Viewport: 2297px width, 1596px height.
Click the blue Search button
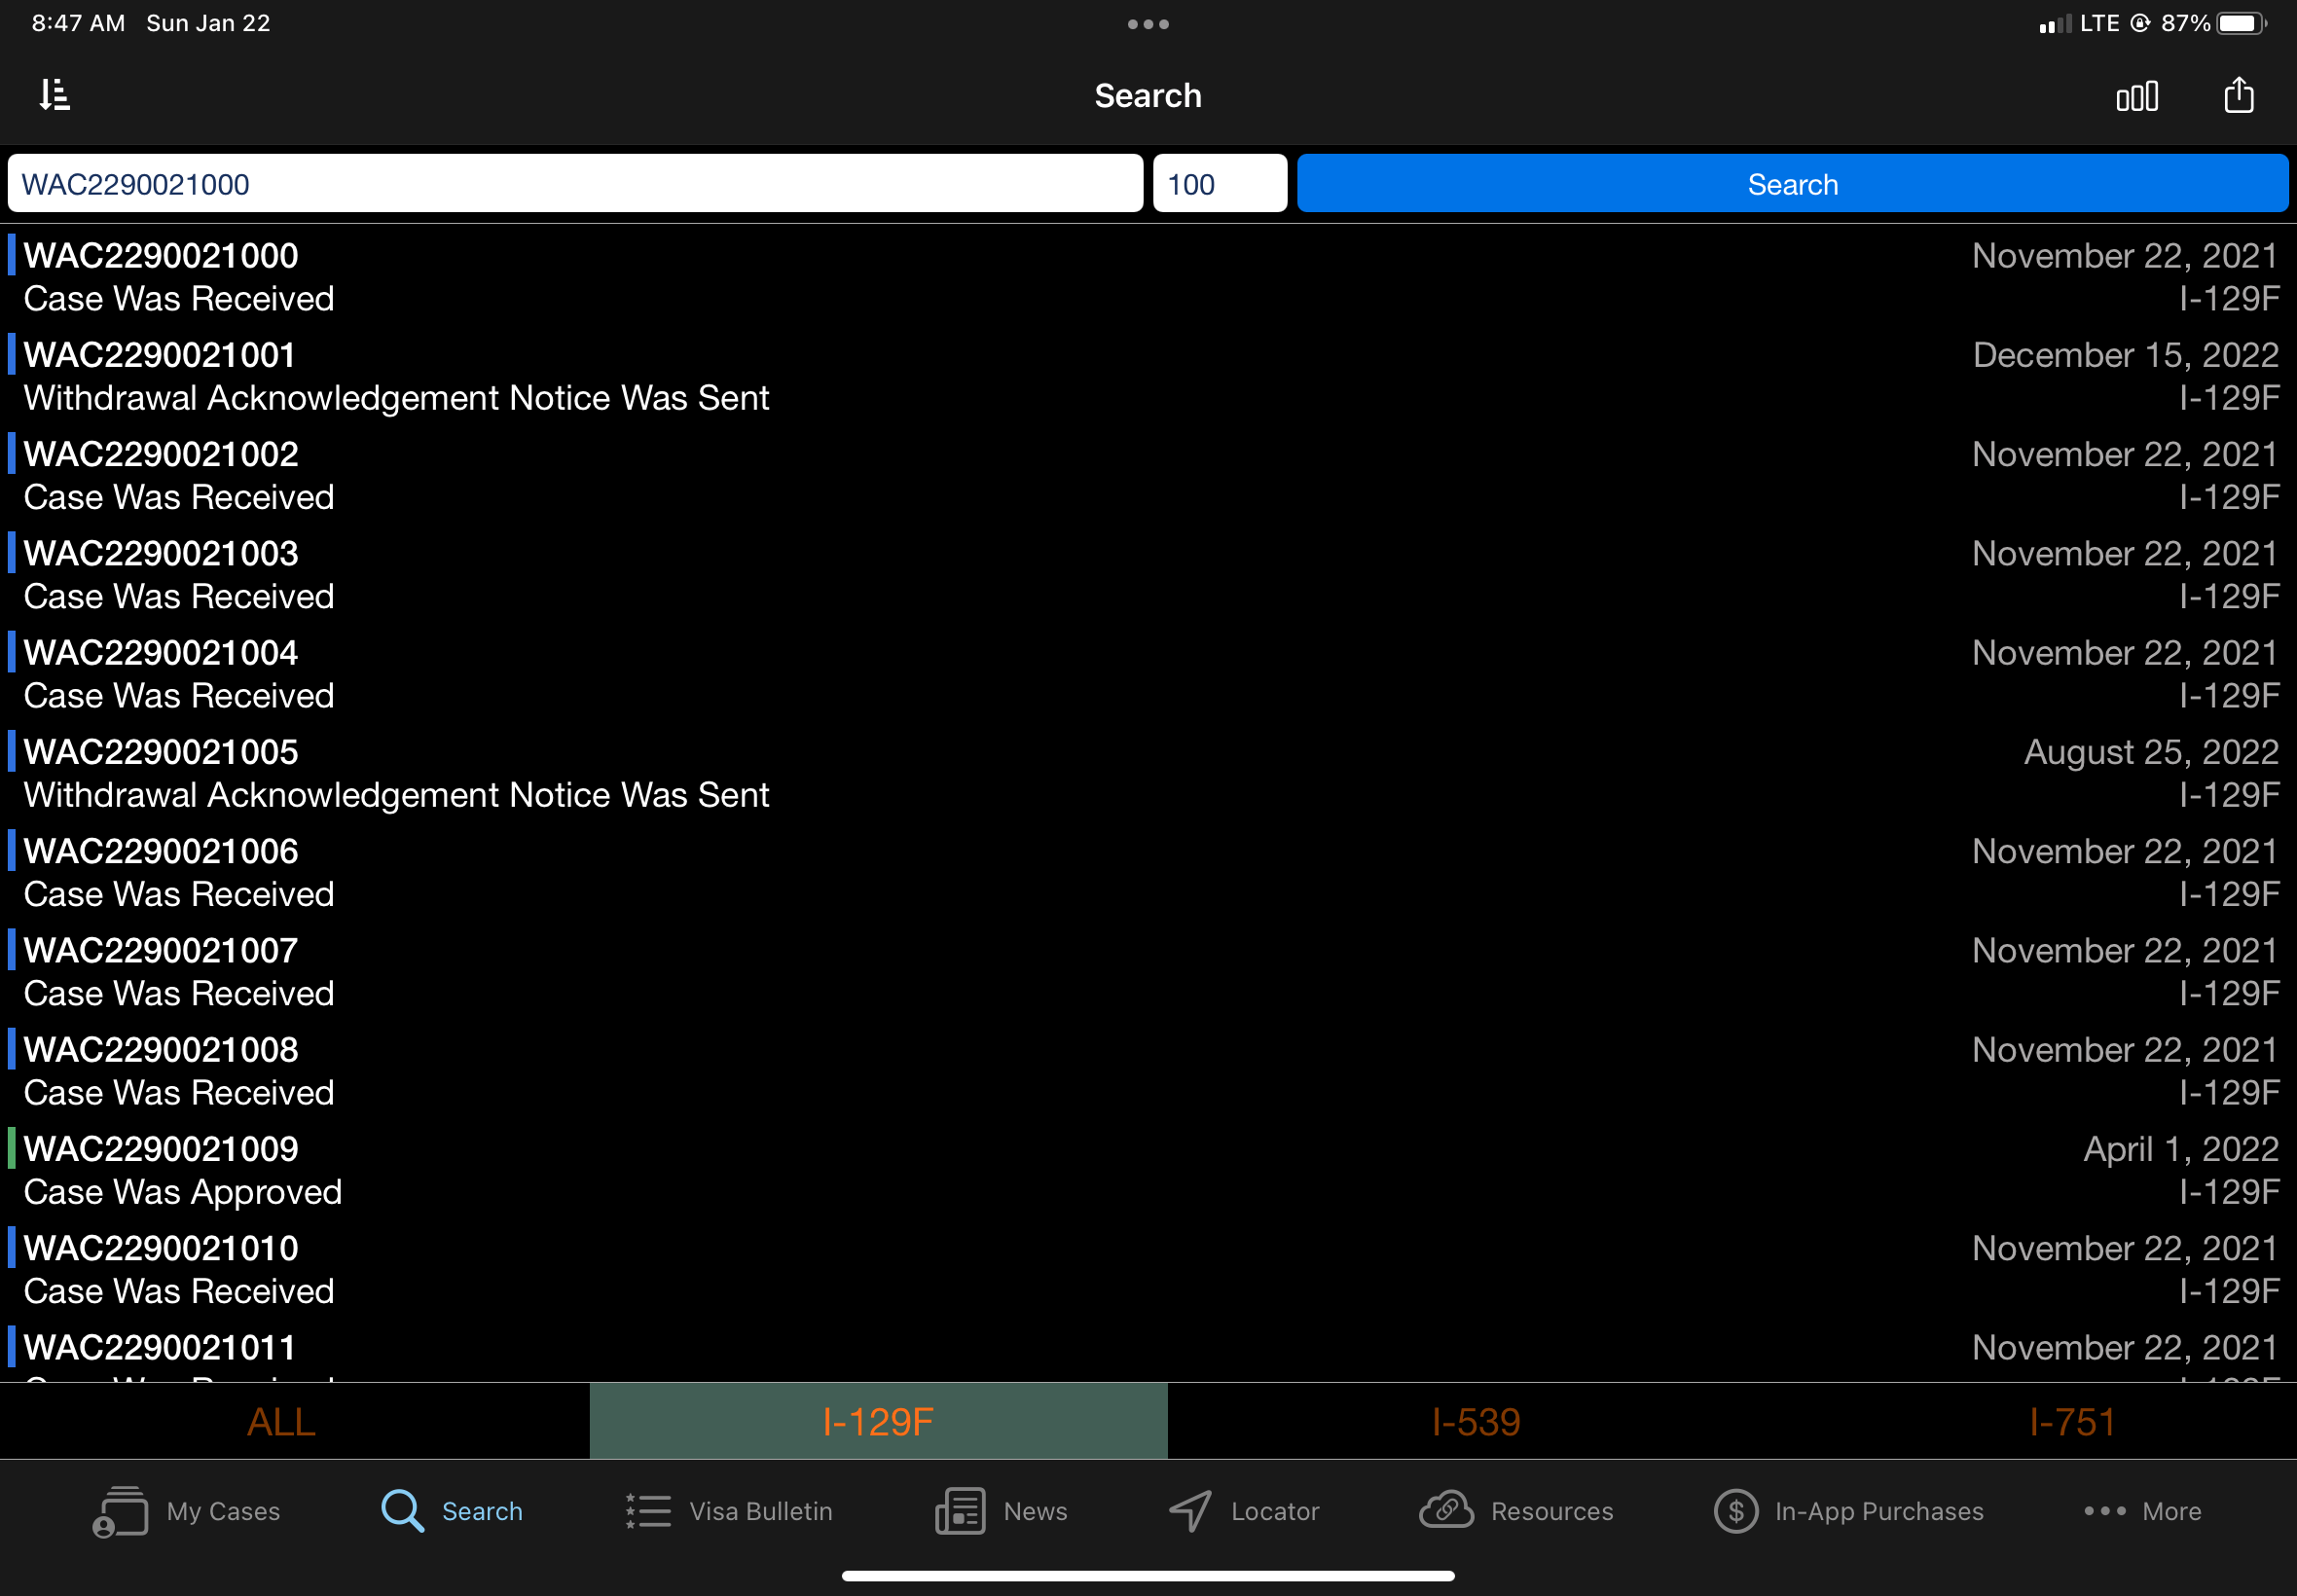(1792, 184)
